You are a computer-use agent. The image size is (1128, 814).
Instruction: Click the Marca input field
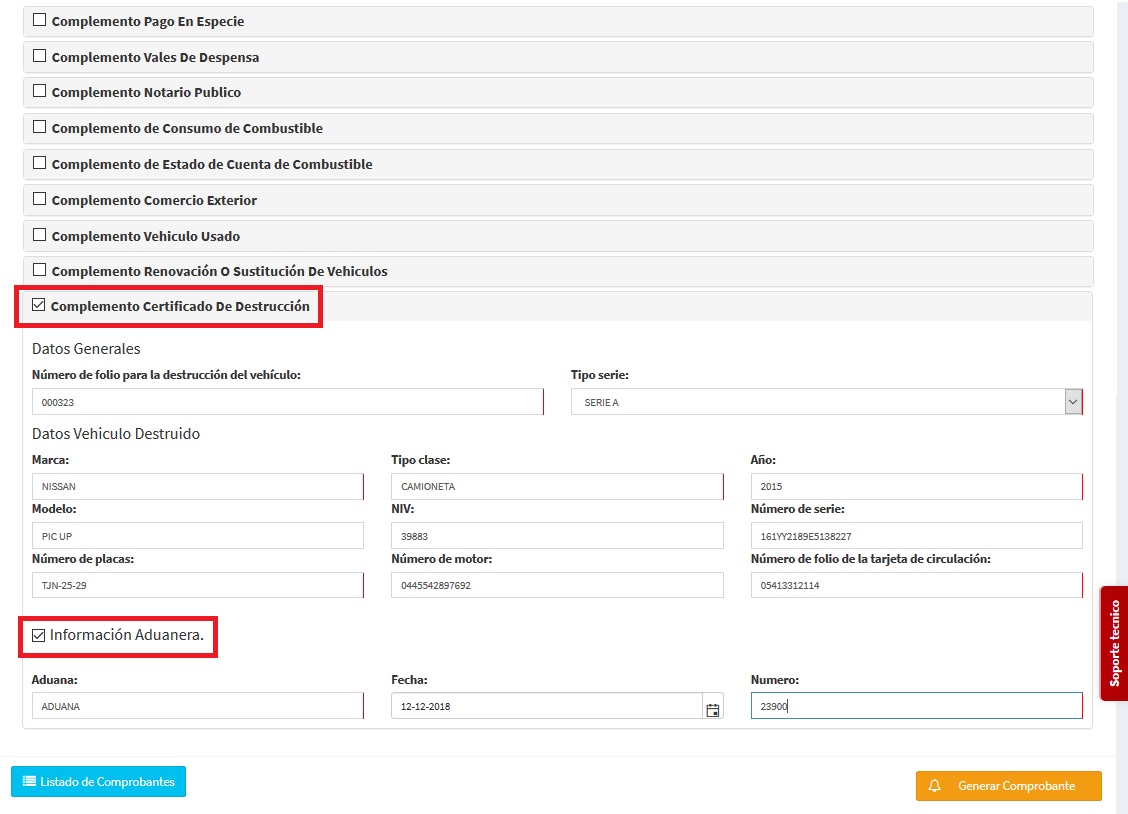(x=197, y=487)
